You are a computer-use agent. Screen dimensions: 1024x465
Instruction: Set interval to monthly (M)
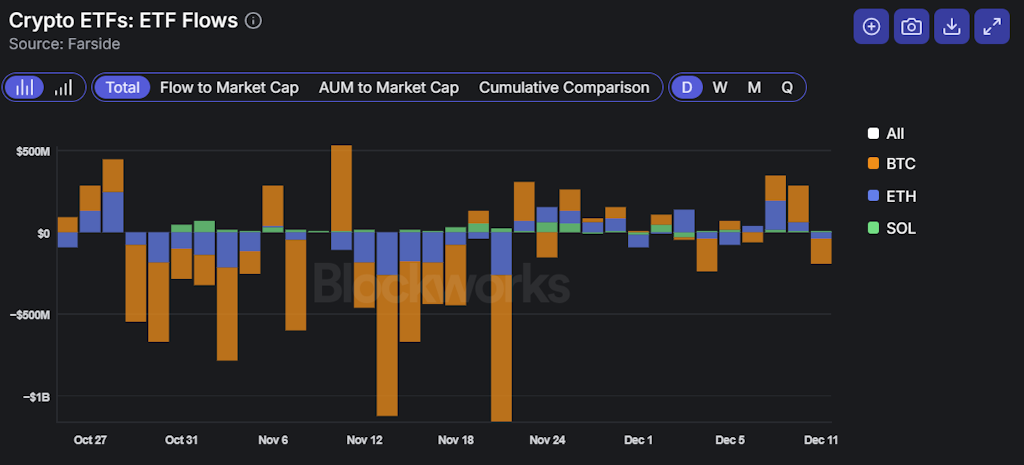pos(754,87)
